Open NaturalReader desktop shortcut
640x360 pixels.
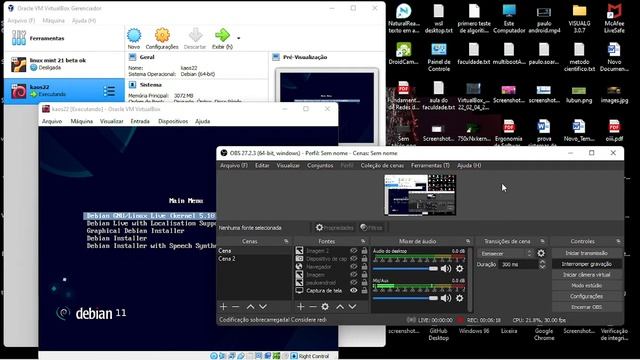pos(403,18)
